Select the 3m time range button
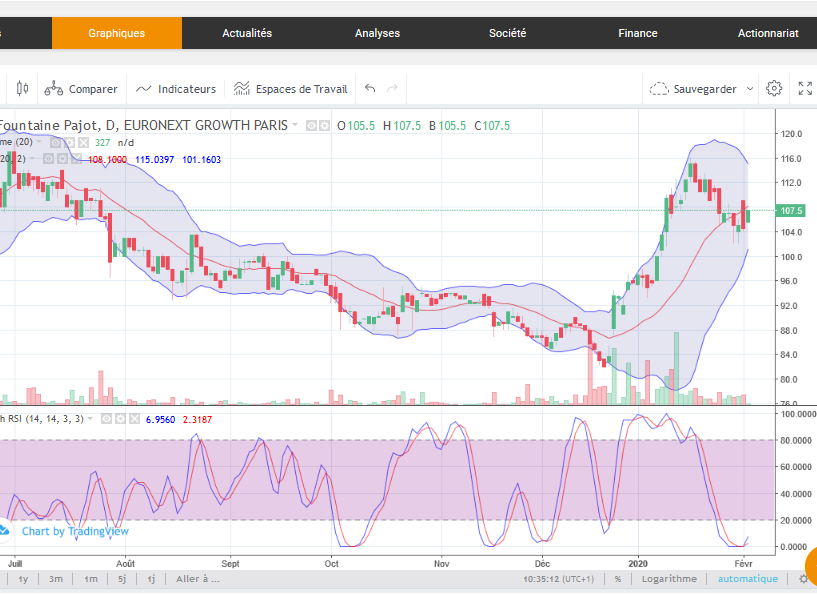This screenshot has width=817, height=595. [x=56, y=579]
